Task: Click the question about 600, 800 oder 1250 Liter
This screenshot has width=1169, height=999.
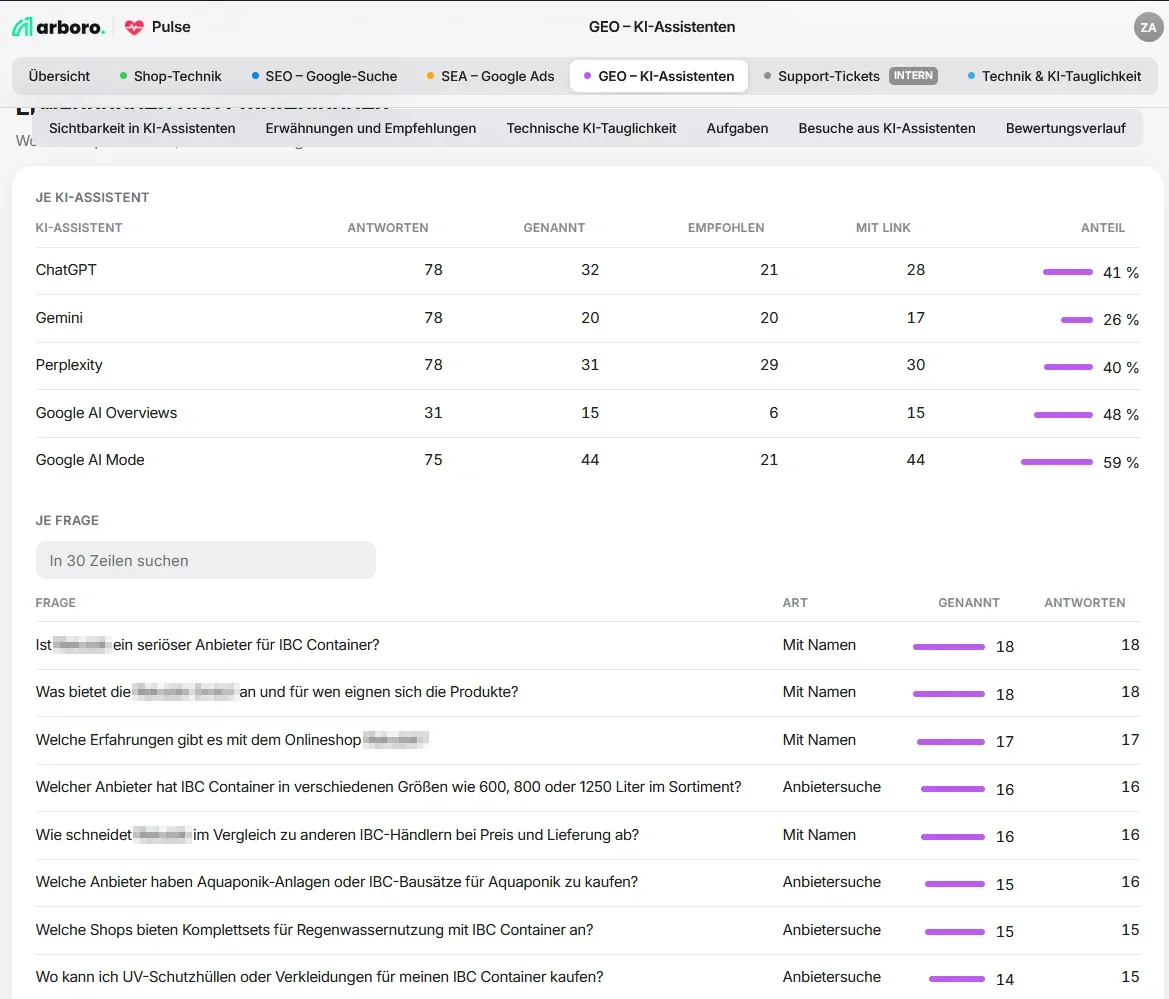Action: pyautogui.click(x=388, y=787)
